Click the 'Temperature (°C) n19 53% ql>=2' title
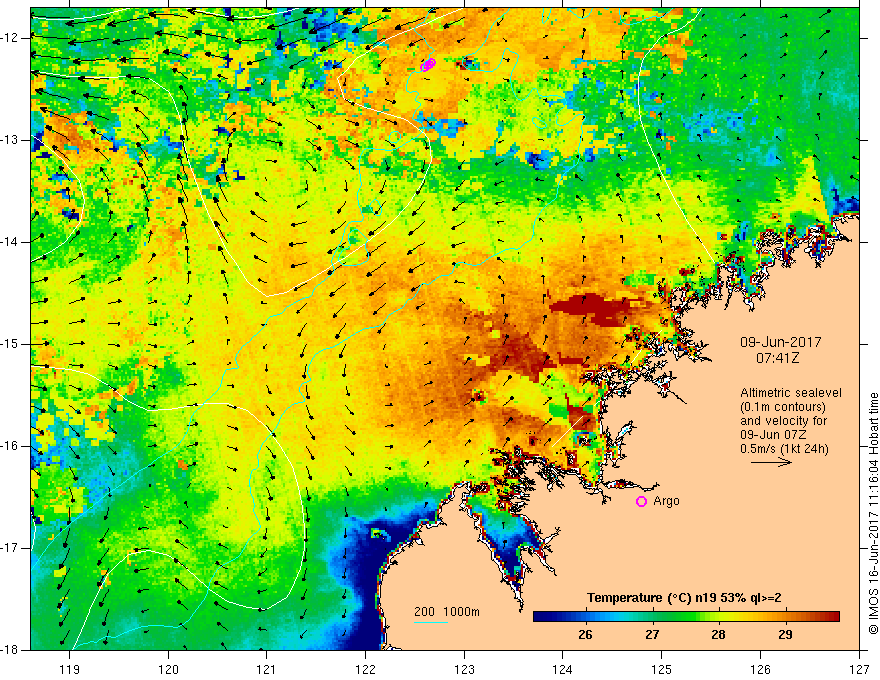The height and width of the screenshot is (680, 880). click(x=684, y=598)
